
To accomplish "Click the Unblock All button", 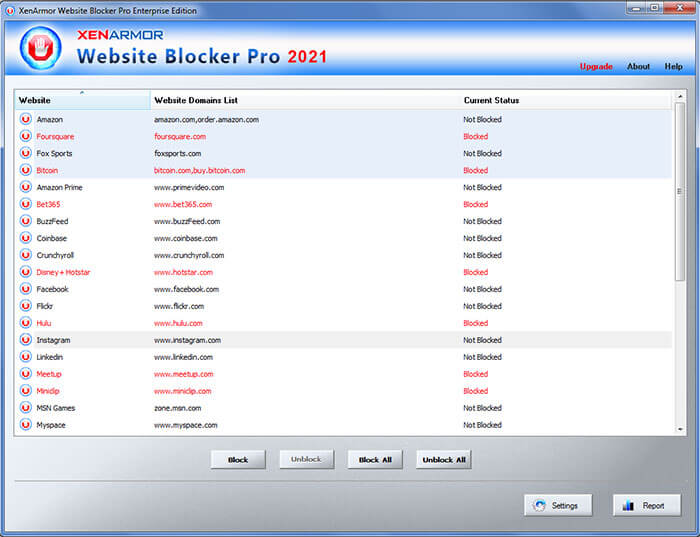I will [444, 459].
